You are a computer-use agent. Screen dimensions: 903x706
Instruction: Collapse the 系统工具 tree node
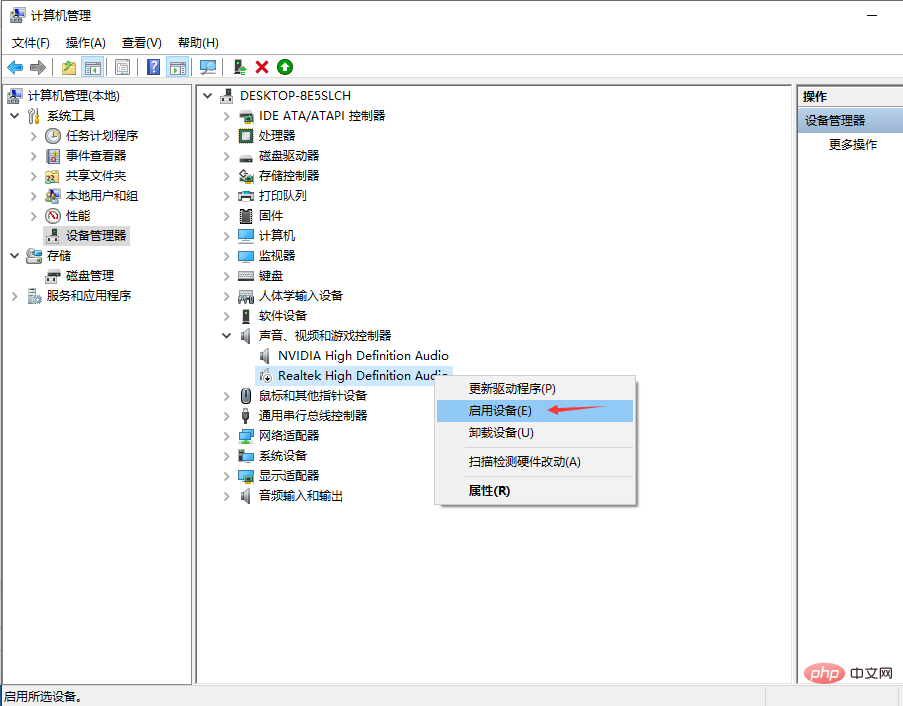pyautogui.click(x=15, y=116)
